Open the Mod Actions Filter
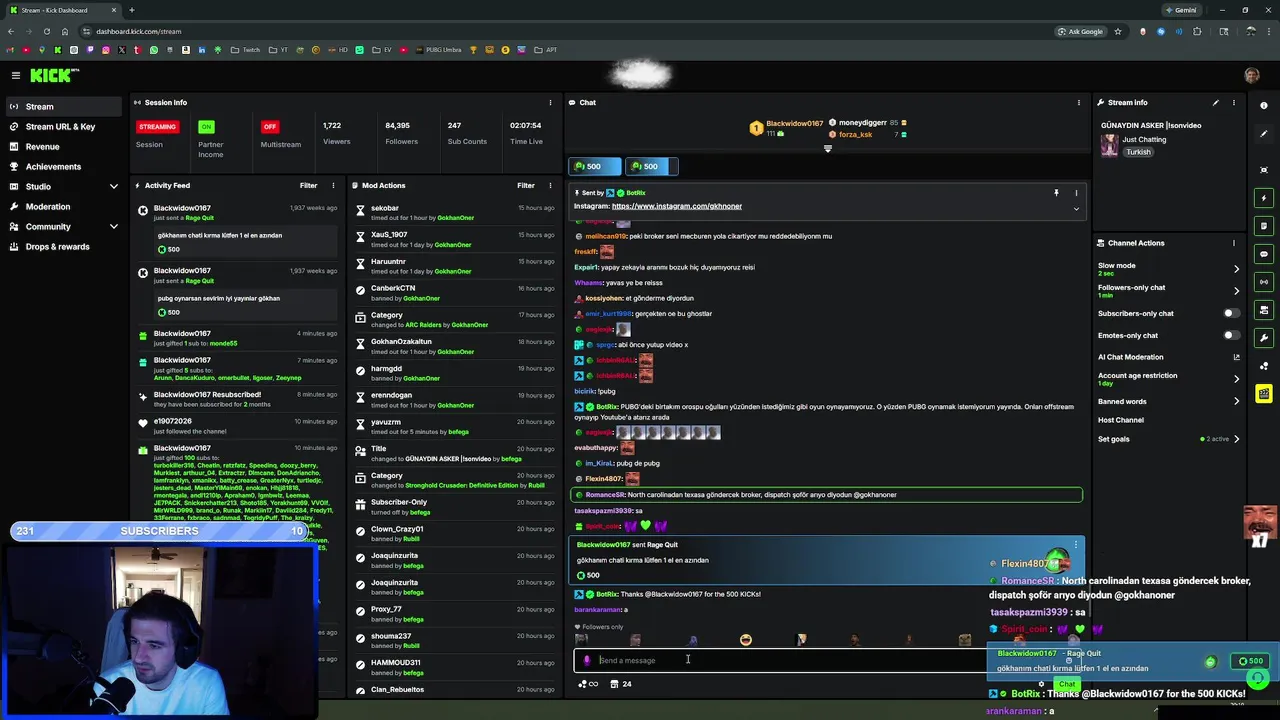 tap(526, 185)
